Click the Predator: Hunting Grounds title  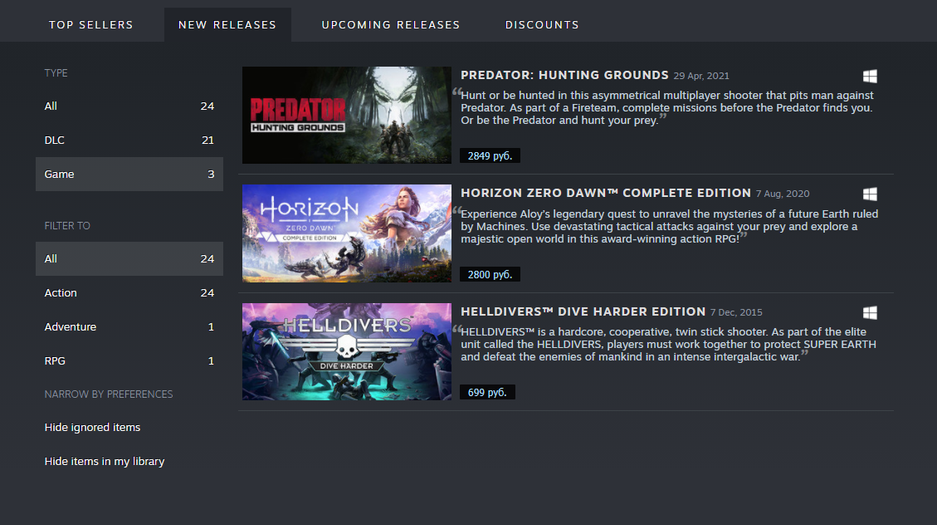tap(564, 75)
